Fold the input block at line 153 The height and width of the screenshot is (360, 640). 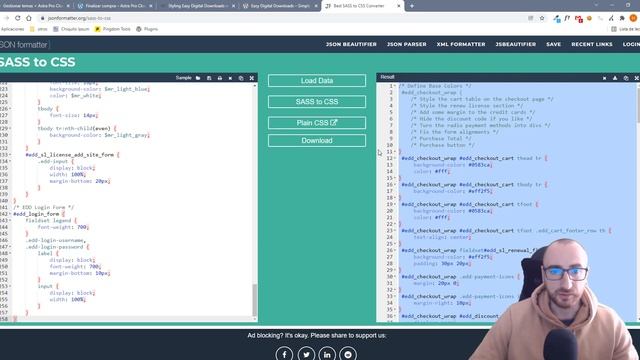pos(10,286)
